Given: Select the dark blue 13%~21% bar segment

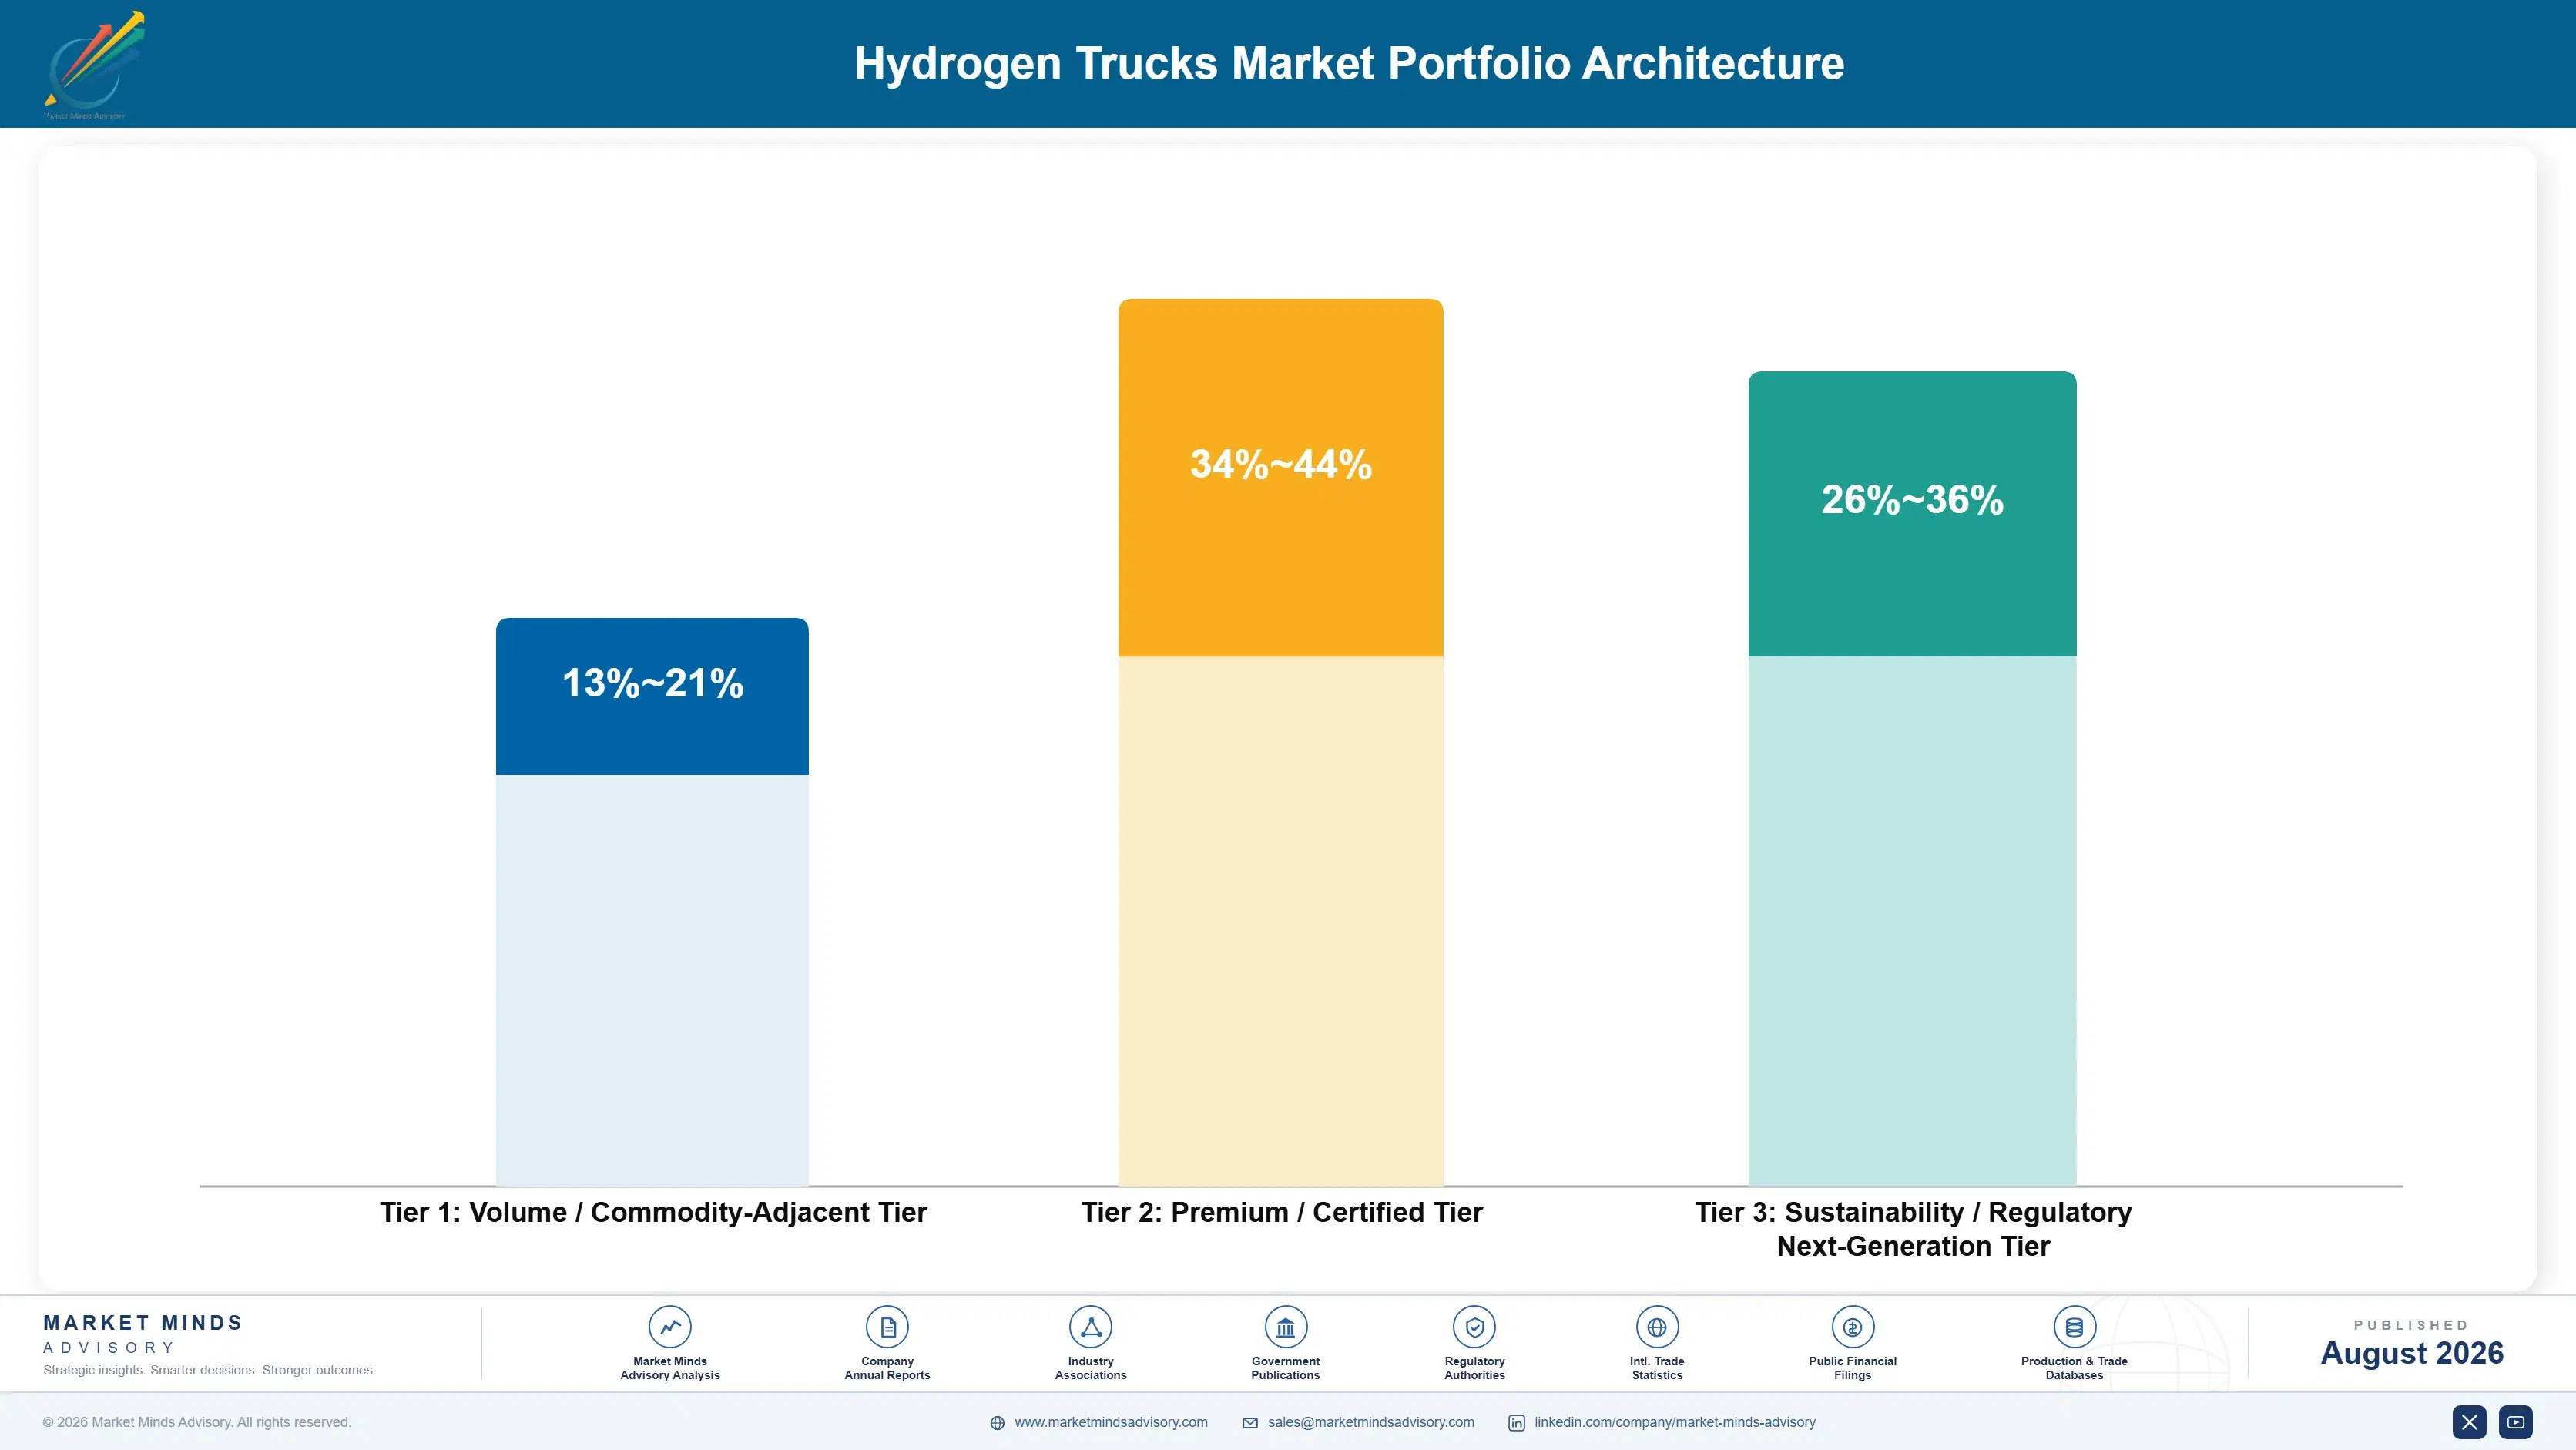Looking at the screenshot, I should (652, 696).
